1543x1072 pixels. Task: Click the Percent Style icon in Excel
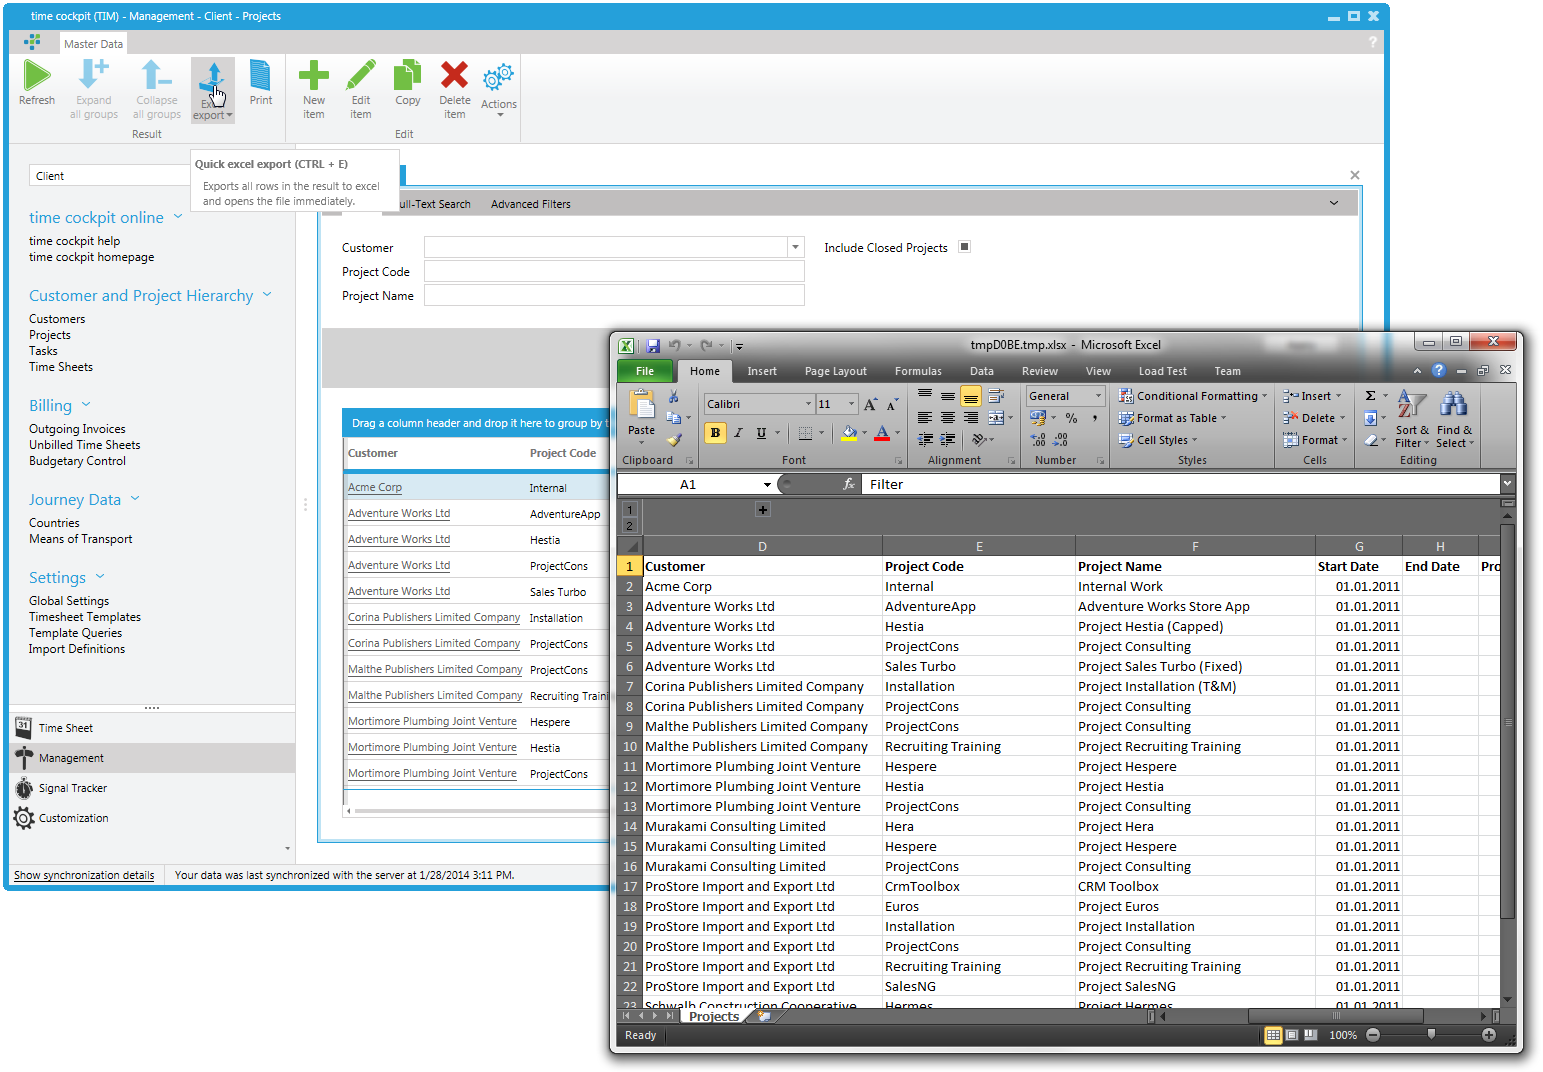(x=1071, y=418)
